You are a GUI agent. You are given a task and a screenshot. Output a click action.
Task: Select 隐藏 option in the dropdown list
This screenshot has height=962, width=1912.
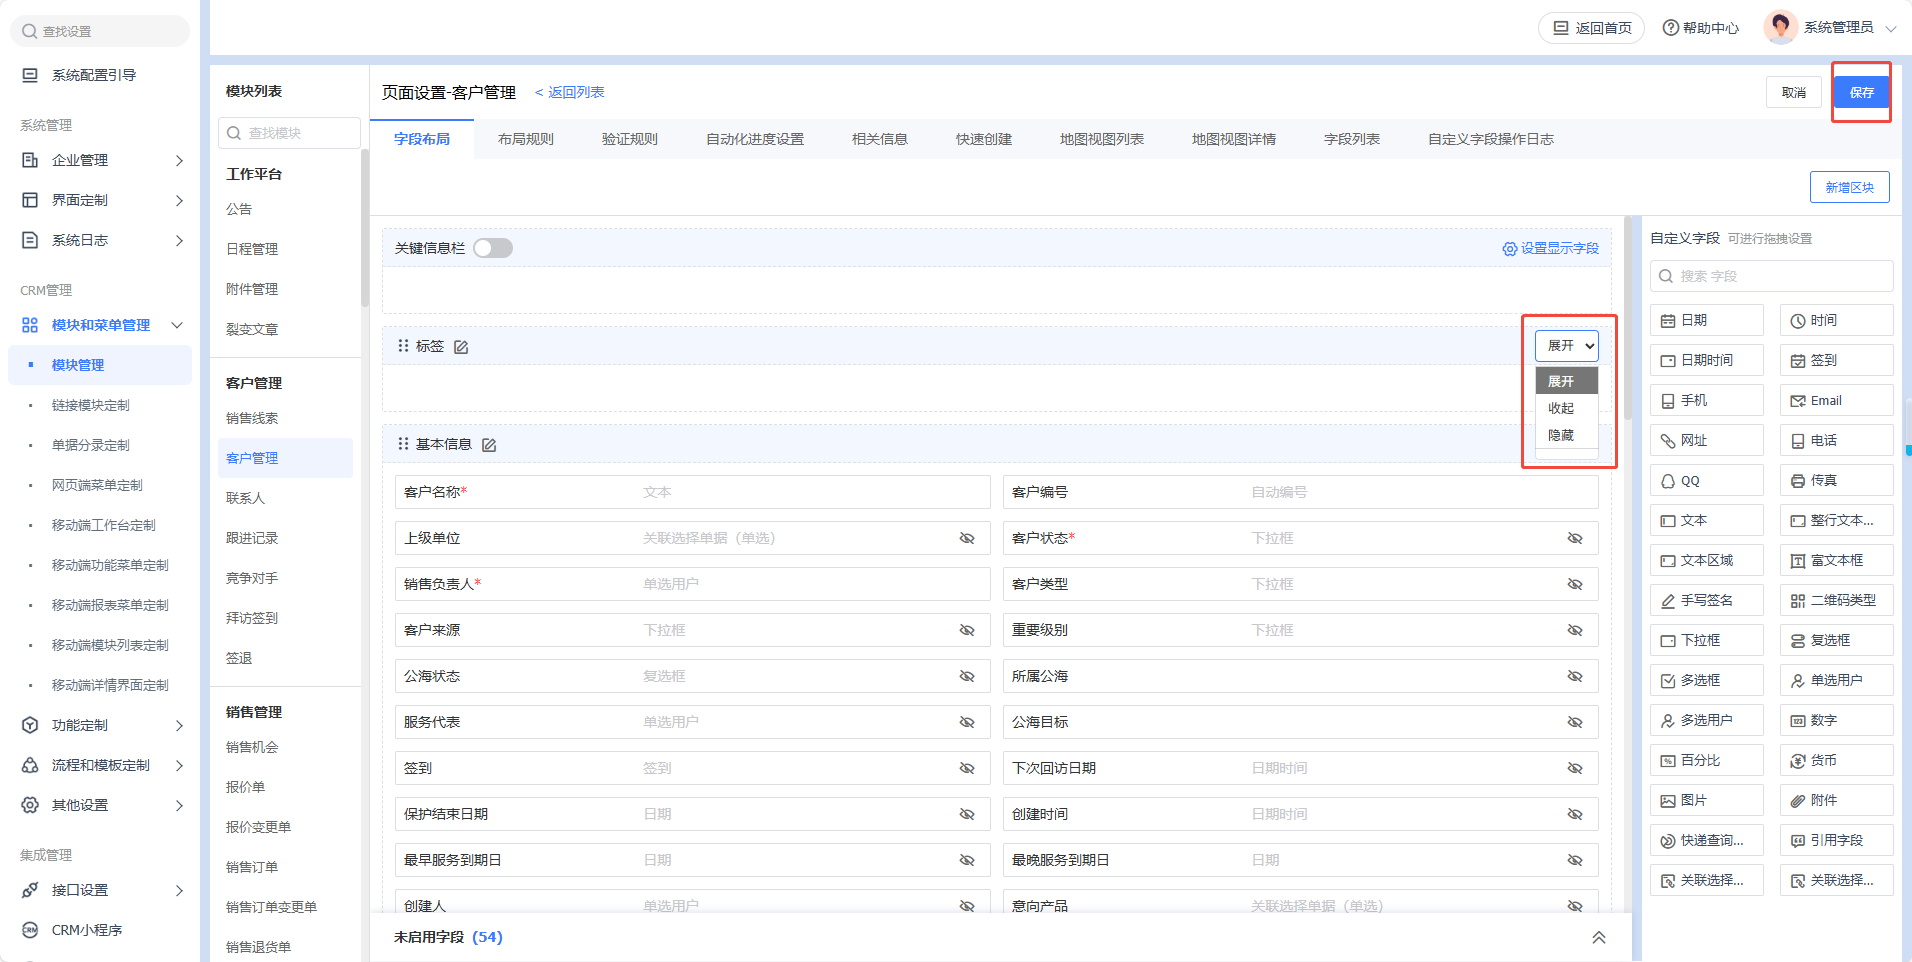click(1561, 435)
